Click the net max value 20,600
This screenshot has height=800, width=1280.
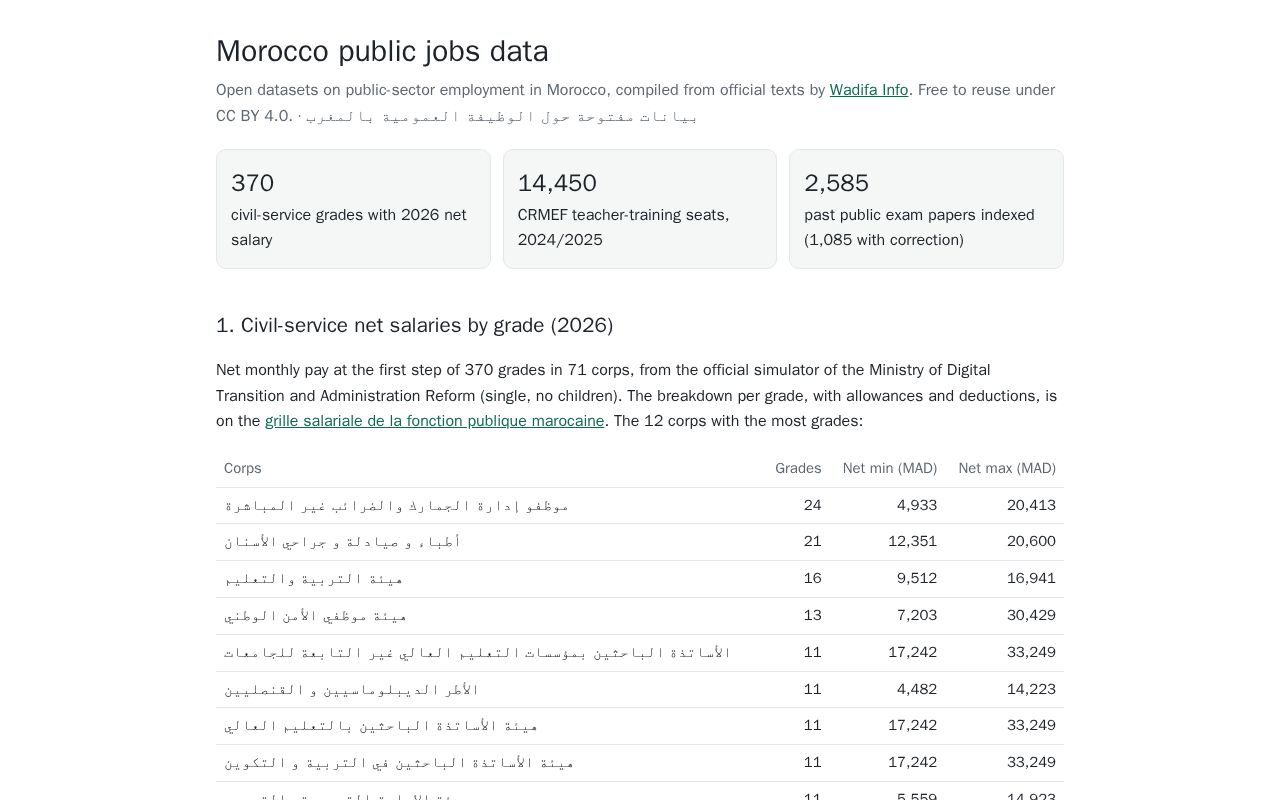(1031, 541)
